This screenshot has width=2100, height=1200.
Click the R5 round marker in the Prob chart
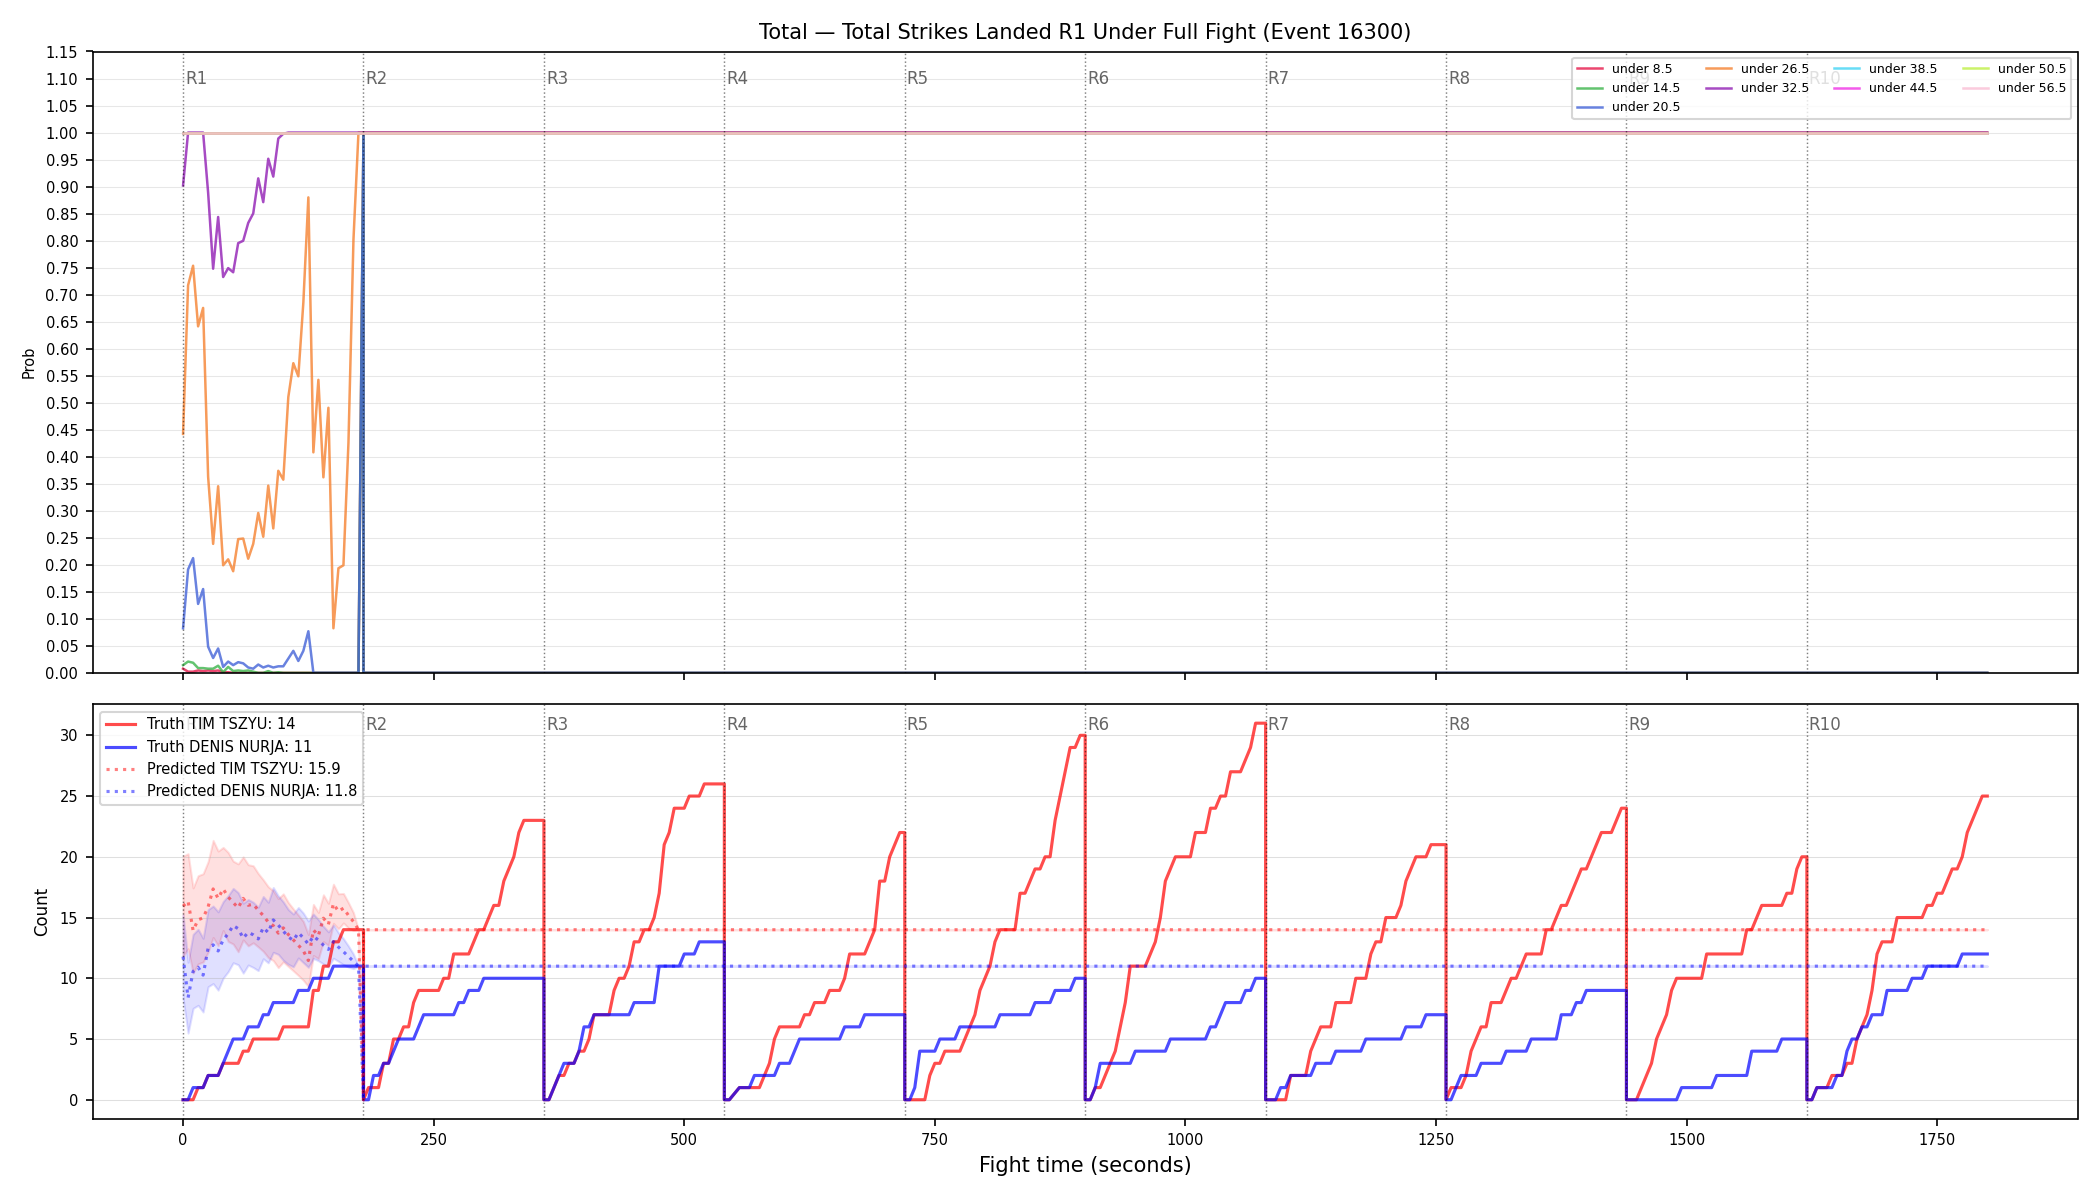[x=917, y=78]
